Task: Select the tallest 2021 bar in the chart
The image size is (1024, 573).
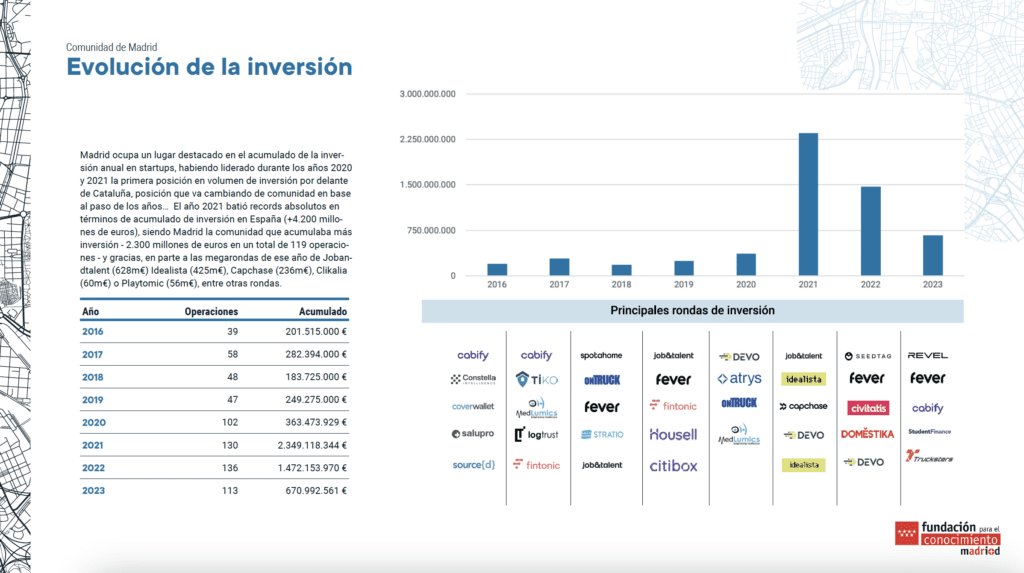Action: click(x=808, y=204)
